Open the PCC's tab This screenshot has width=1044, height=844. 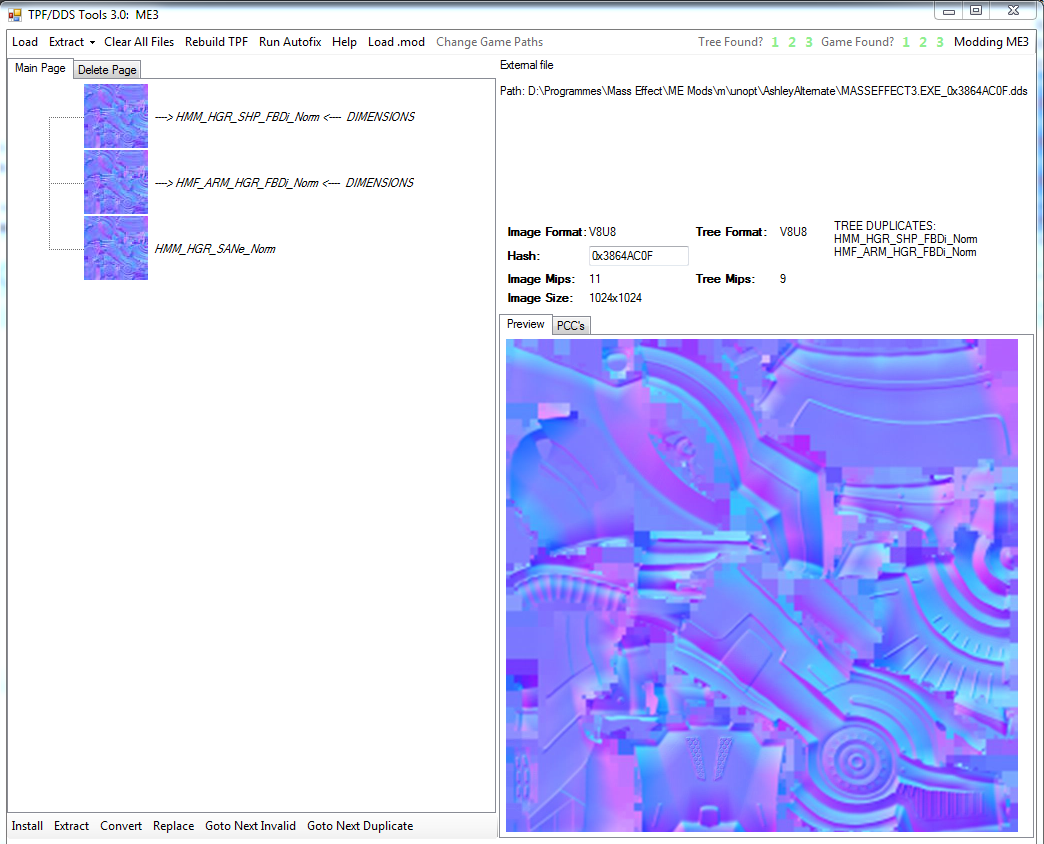coord(571,325)
